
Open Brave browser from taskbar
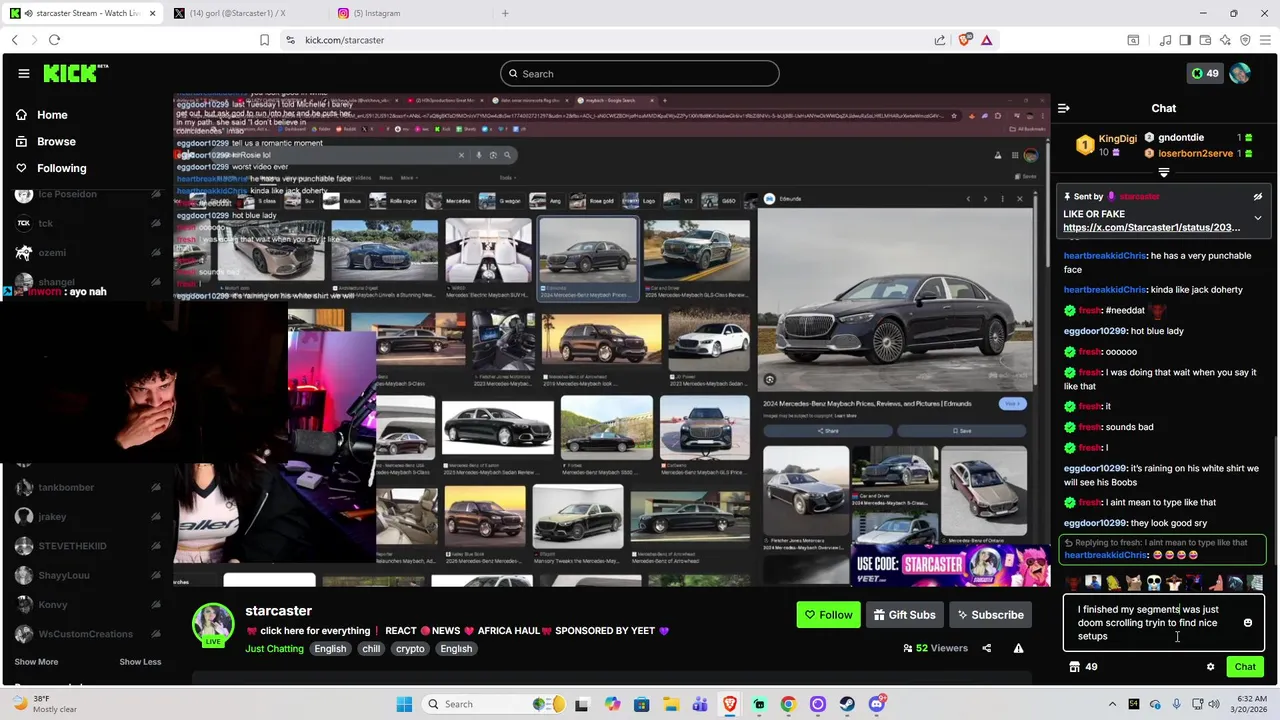coord(730,704)
